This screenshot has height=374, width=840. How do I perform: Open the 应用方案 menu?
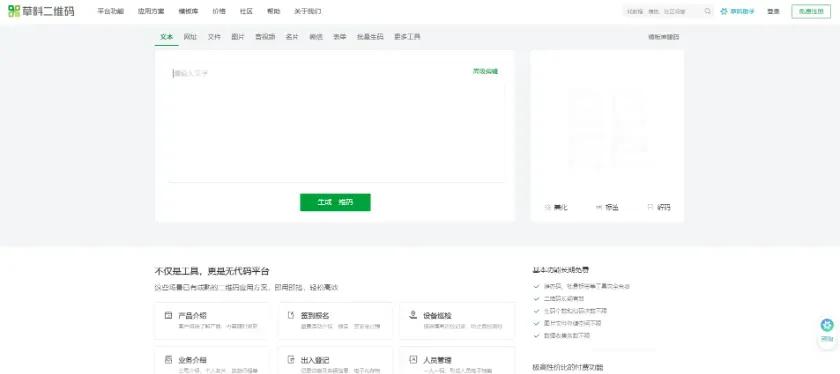pos(151,11)
